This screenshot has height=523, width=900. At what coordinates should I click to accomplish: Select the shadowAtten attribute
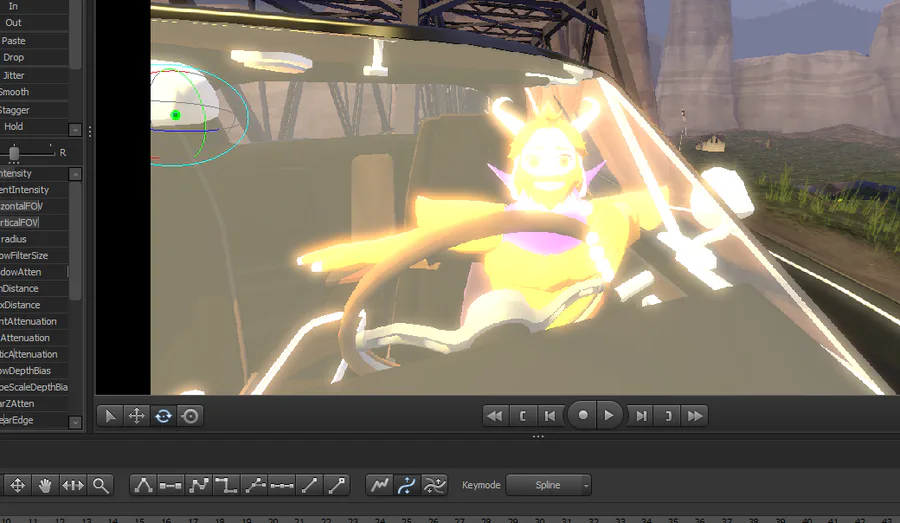click(x=34, y=272)
